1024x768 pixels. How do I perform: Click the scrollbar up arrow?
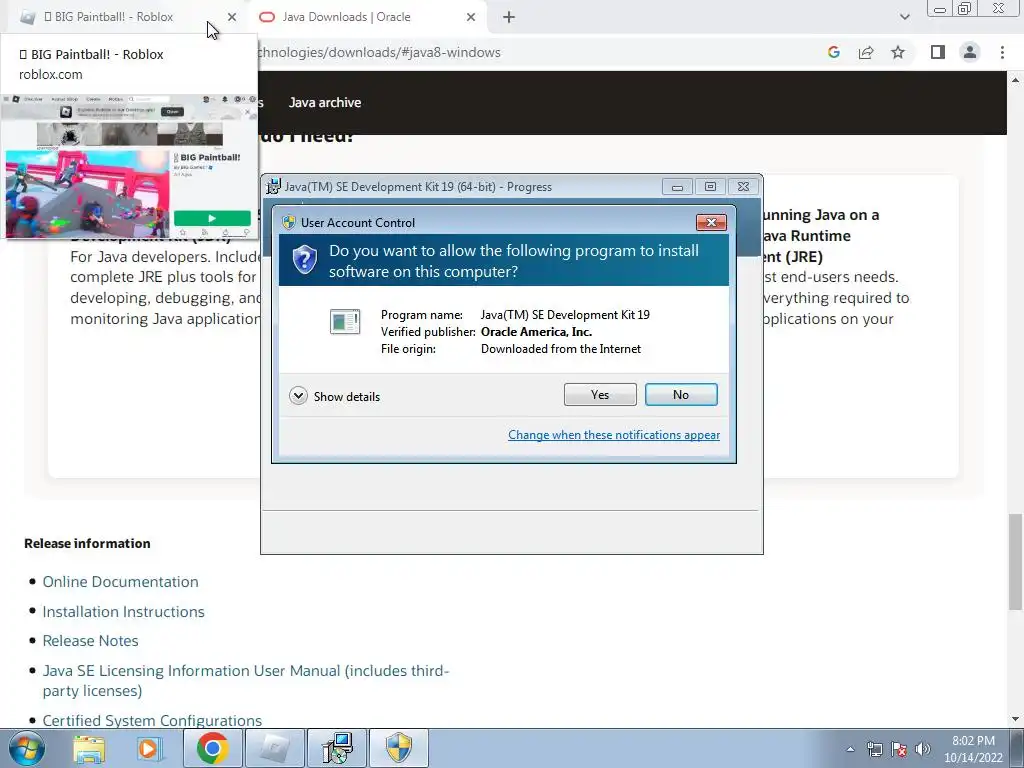[x=1015, y=80]
